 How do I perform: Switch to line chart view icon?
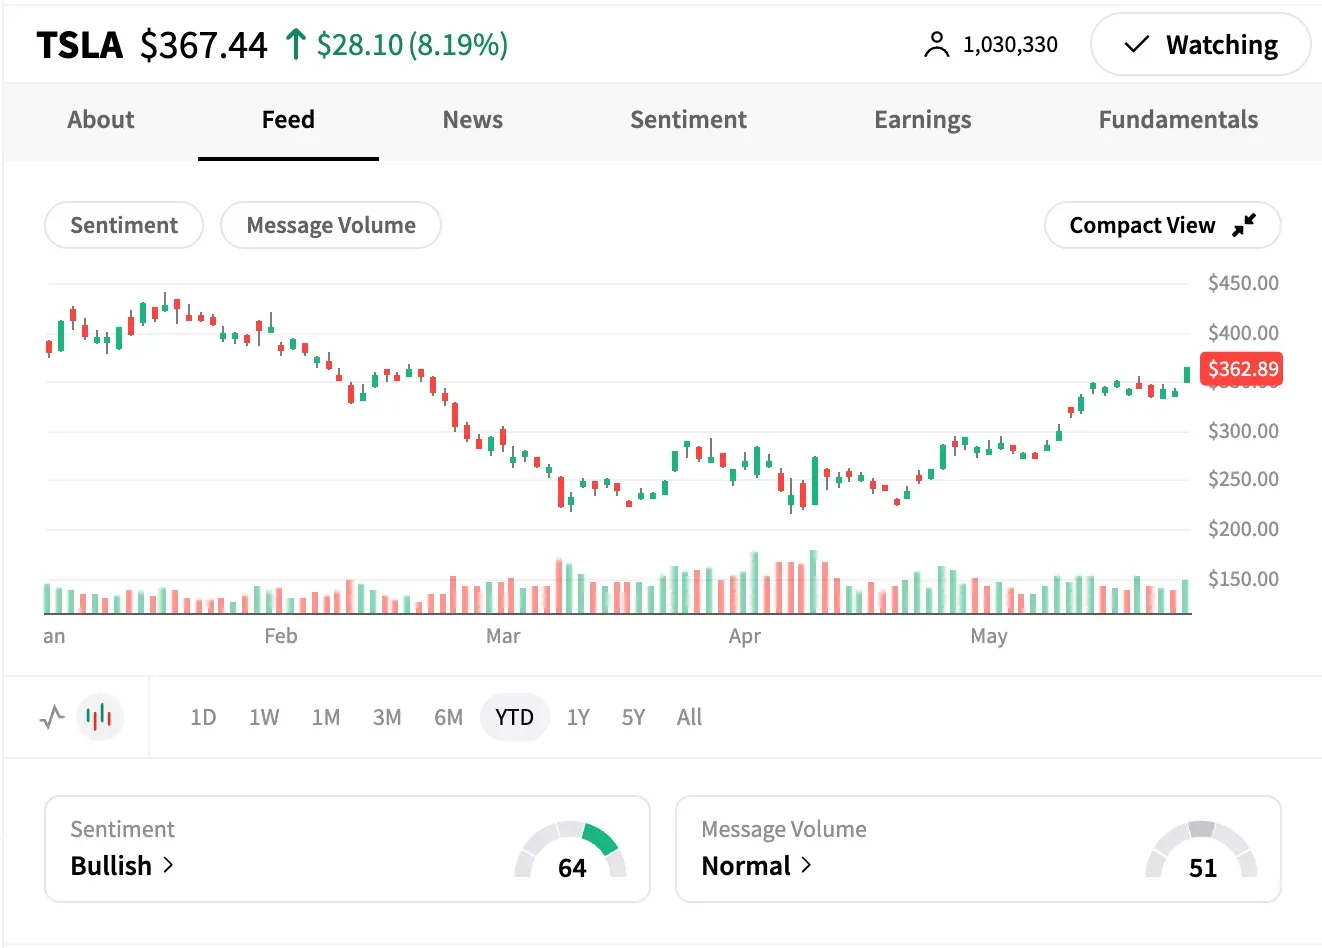coord(52,717)
